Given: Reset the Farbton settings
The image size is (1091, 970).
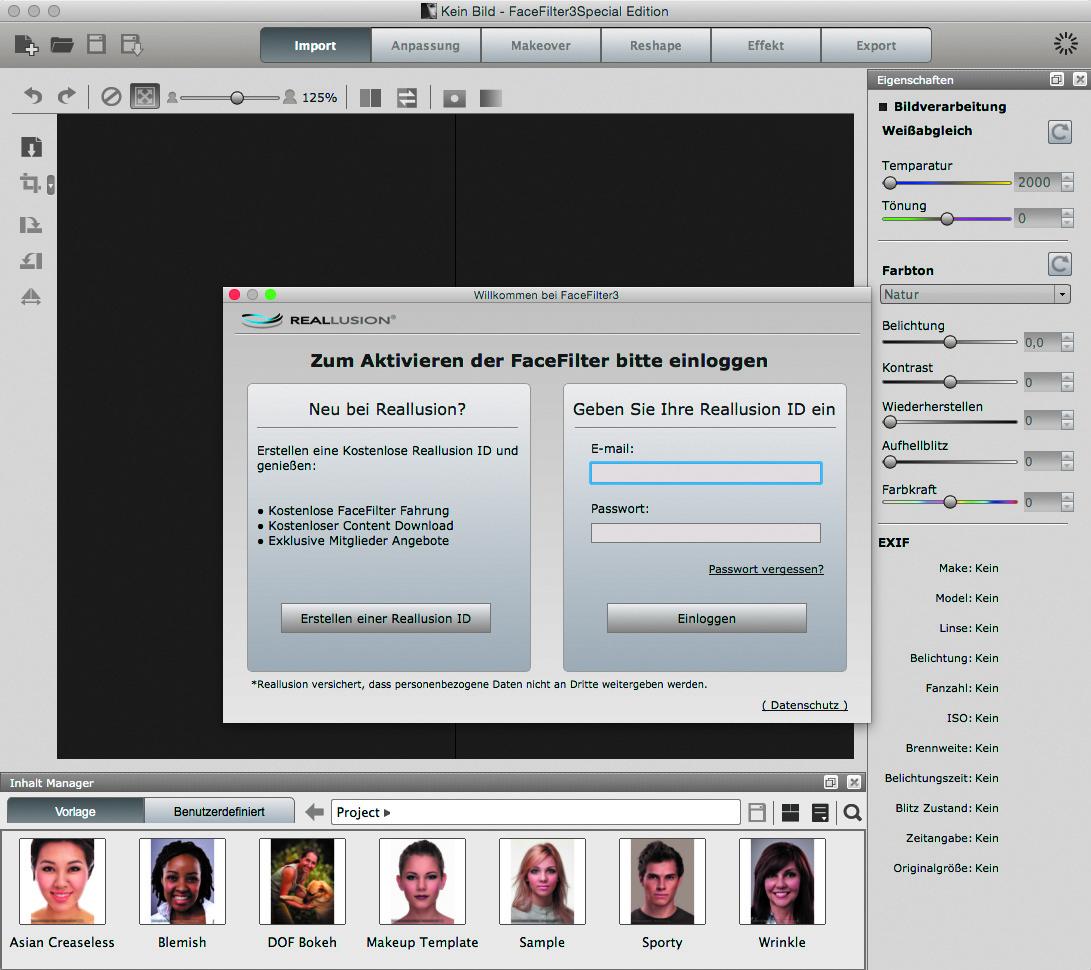Looking at the screenshot, I should click(x=1060, y=264).
